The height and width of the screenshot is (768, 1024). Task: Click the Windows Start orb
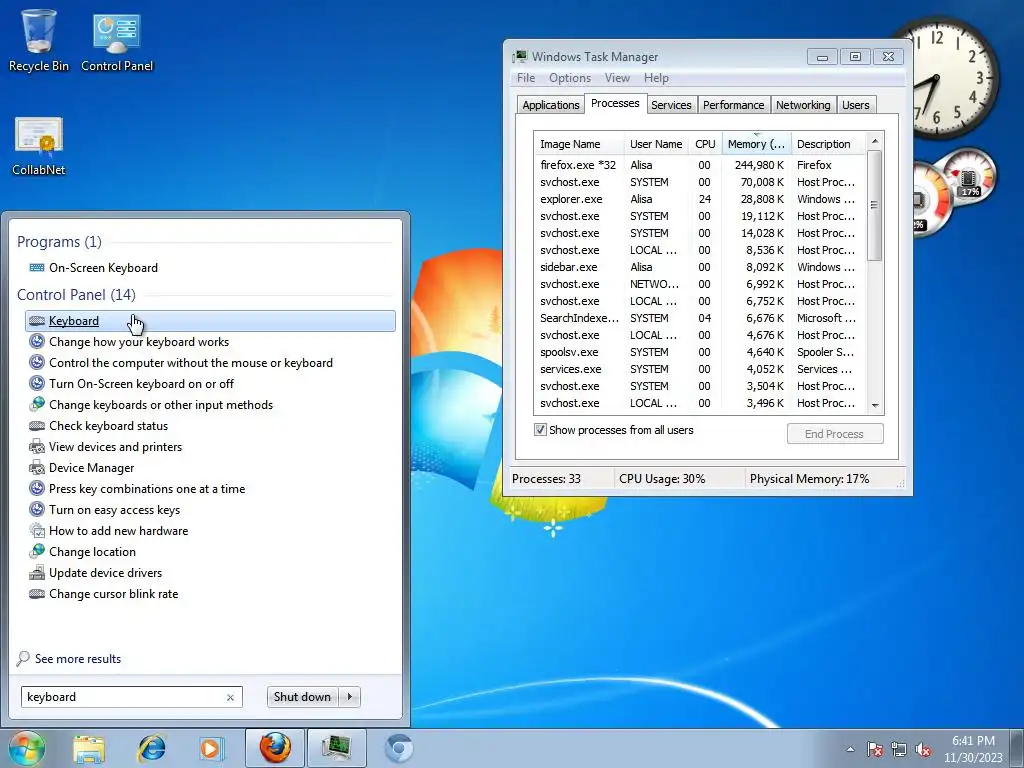26,748
